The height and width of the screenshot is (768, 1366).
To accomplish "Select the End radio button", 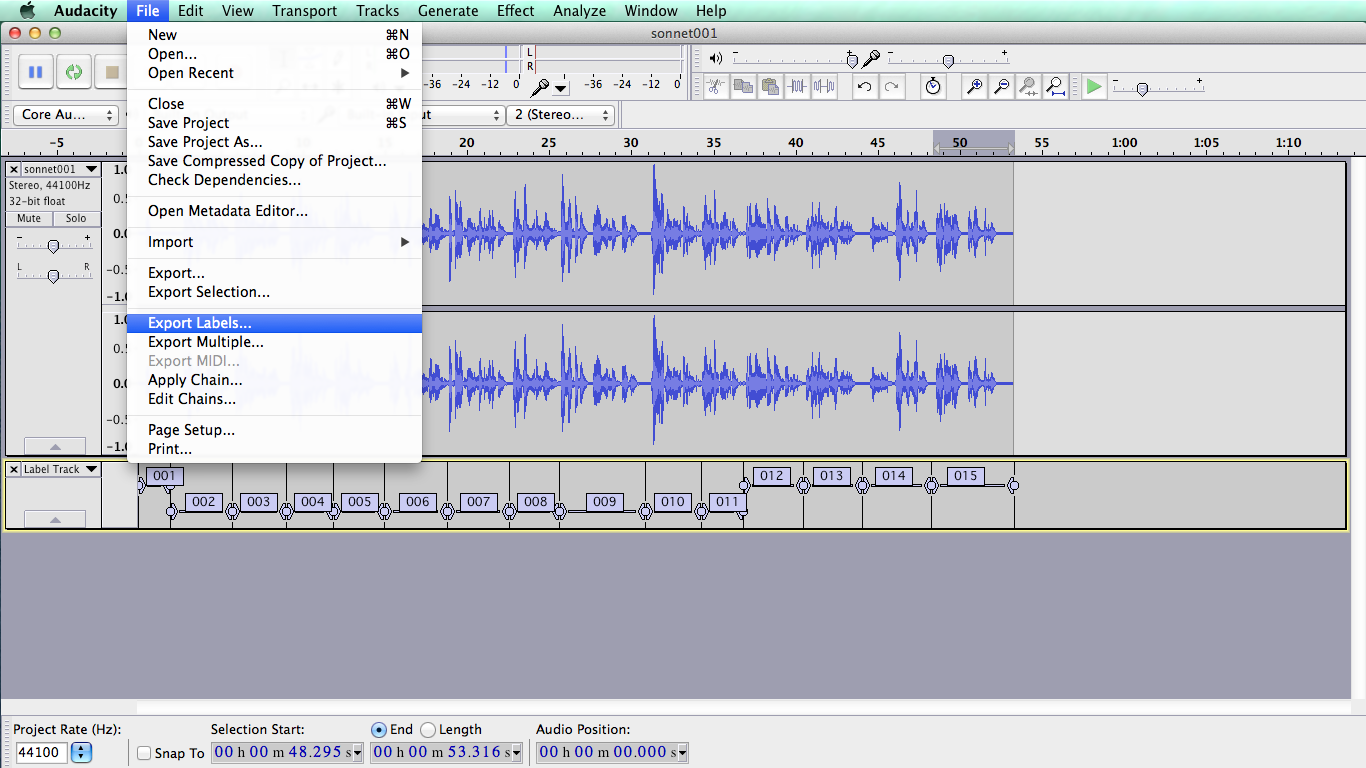I will point(378,730).
